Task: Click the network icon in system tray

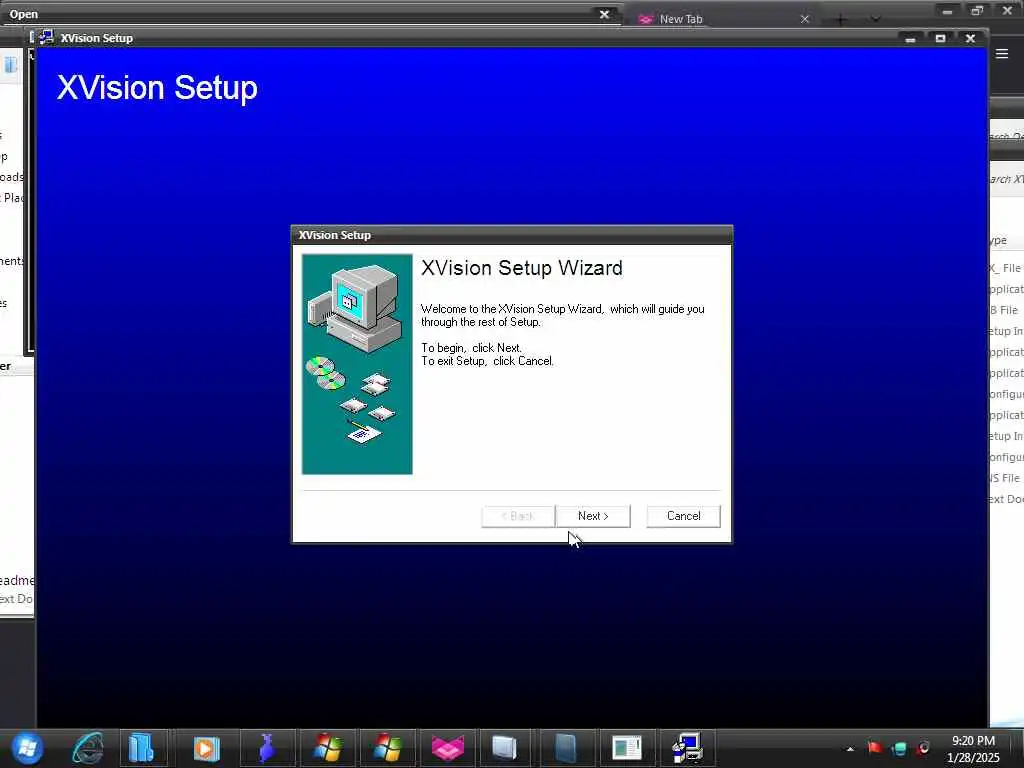Action: coord(899,748)
